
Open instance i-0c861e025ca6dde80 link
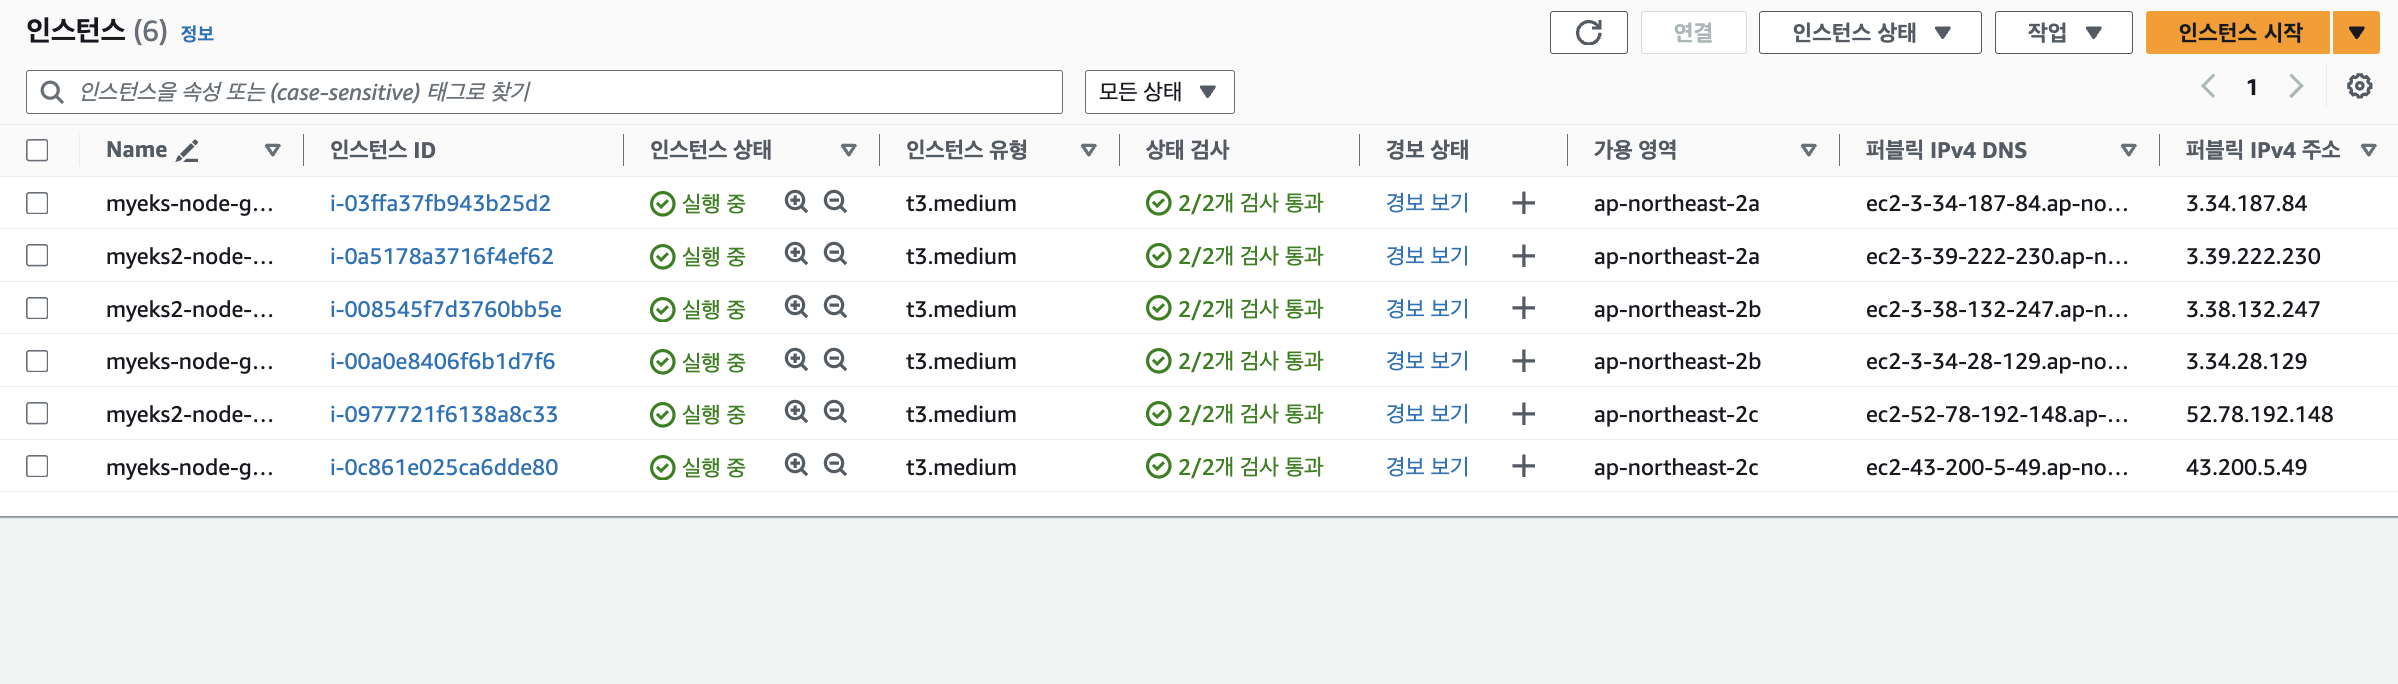pos(444,467)
